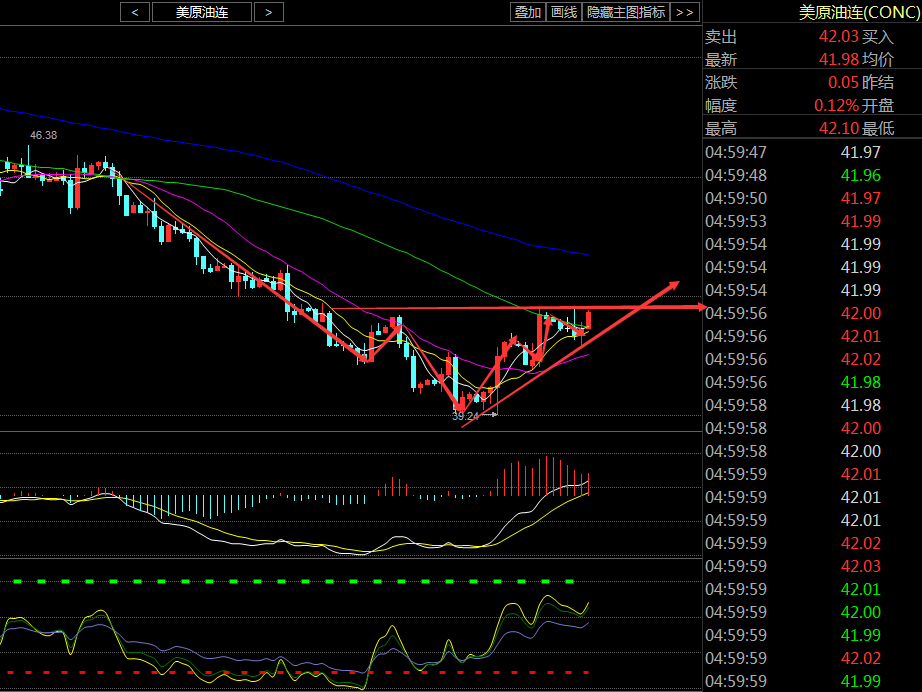
Task: Select the 卖出 sell price row
Action: click(721, 36)
